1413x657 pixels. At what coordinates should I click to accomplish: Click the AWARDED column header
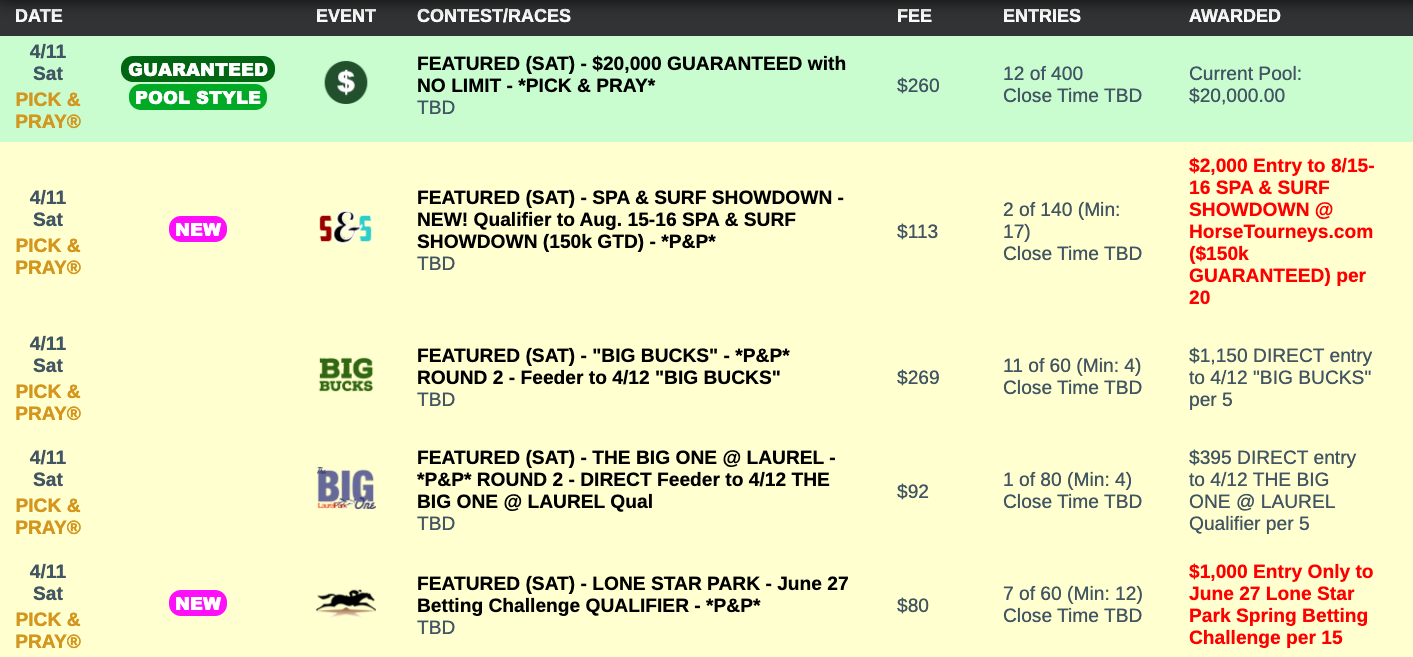(x=1234, y=16)
